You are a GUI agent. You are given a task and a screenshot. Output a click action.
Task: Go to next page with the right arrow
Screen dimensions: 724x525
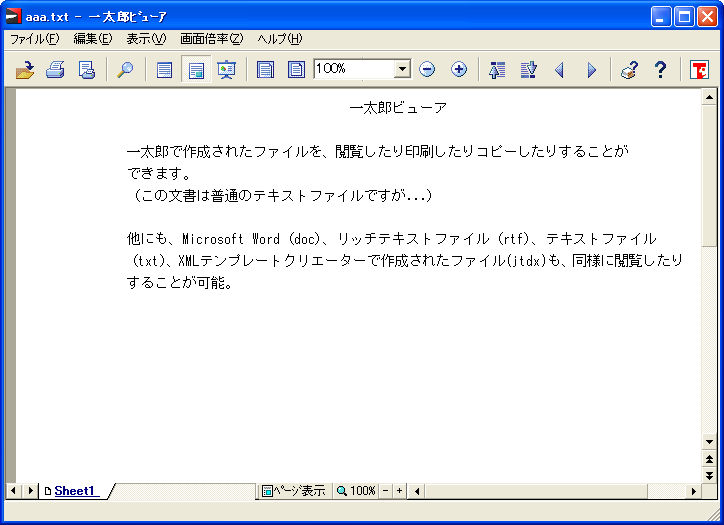[x=591, y=70]
